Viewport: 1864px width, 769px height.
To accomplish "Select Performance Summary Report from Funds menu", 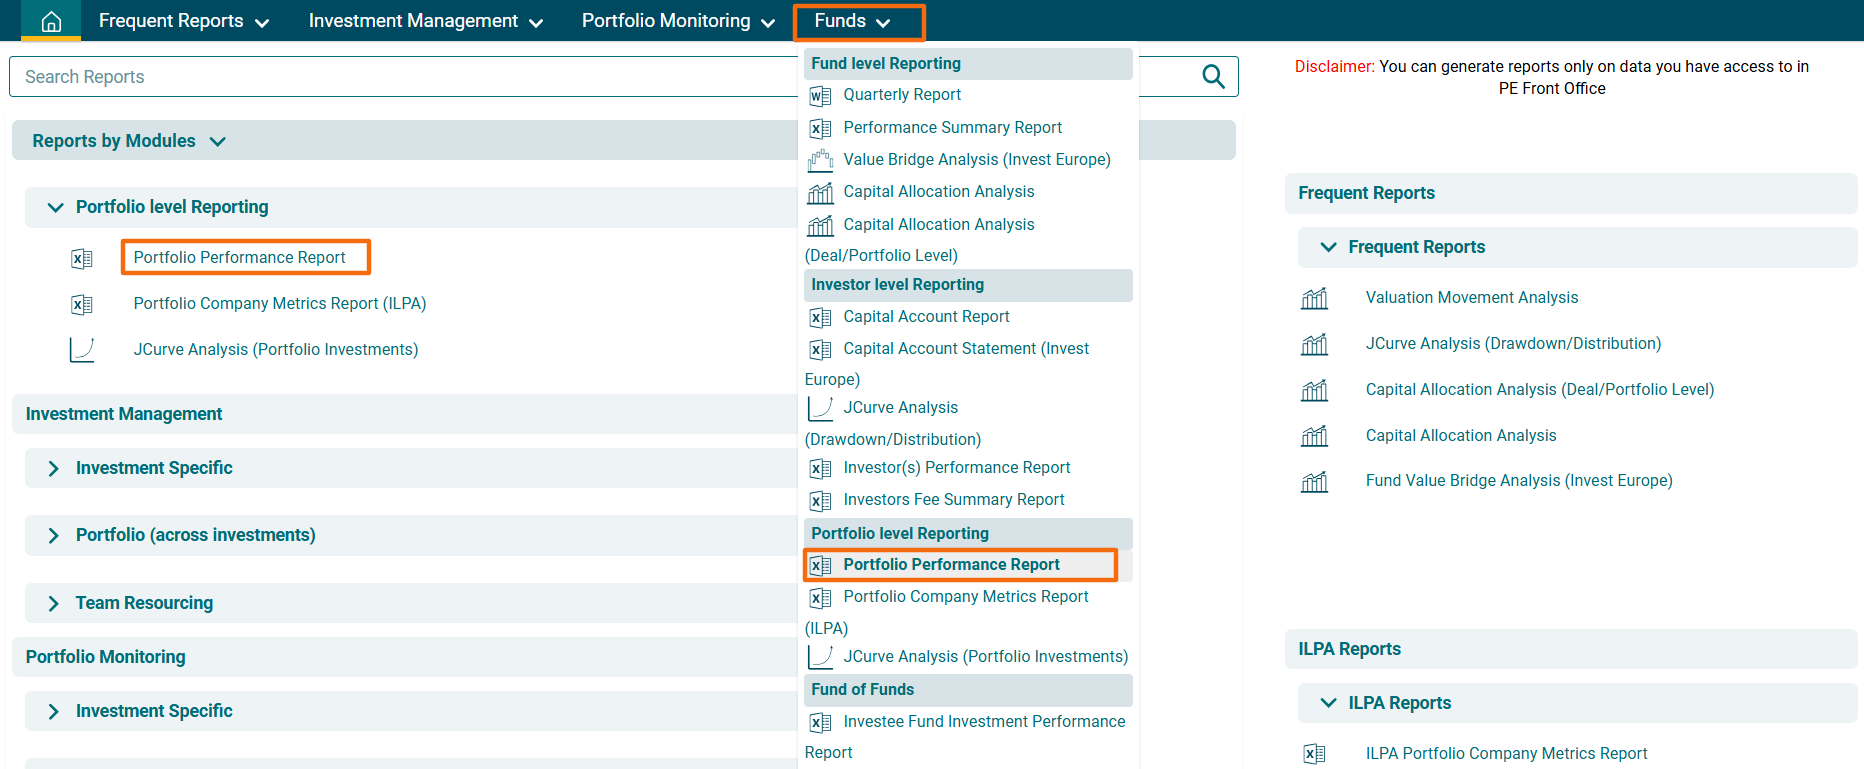I will pyautogui.click(x=952, y=128).
